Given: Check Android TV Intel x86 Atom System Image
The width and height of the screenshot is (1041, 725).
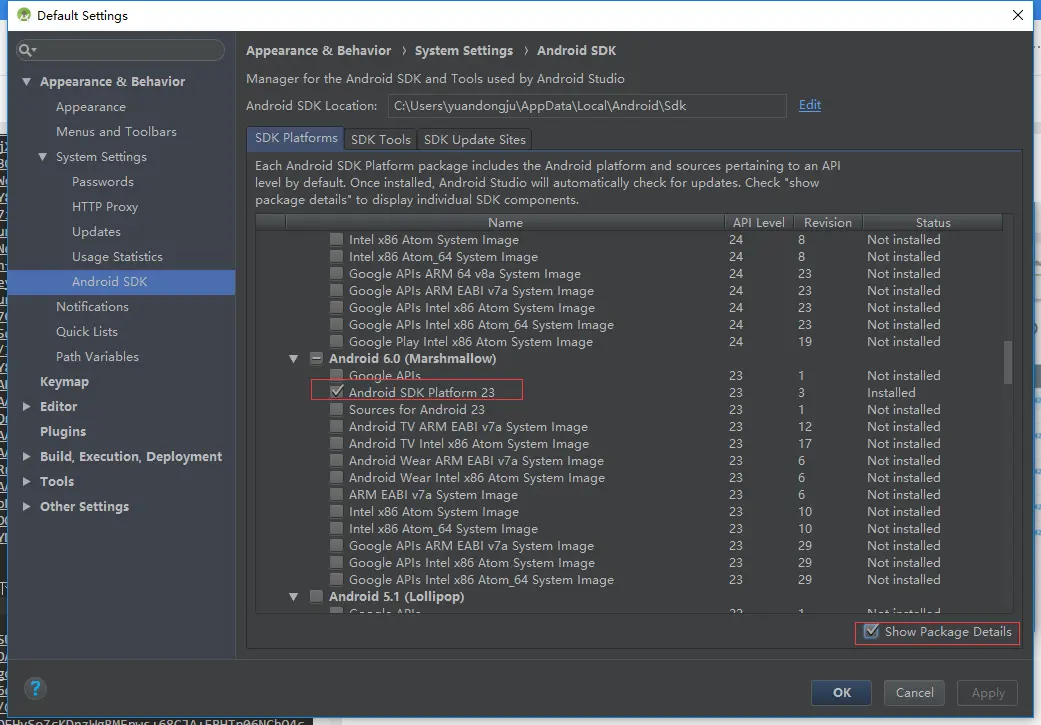Looking at the screenshot, I should 337,443.
